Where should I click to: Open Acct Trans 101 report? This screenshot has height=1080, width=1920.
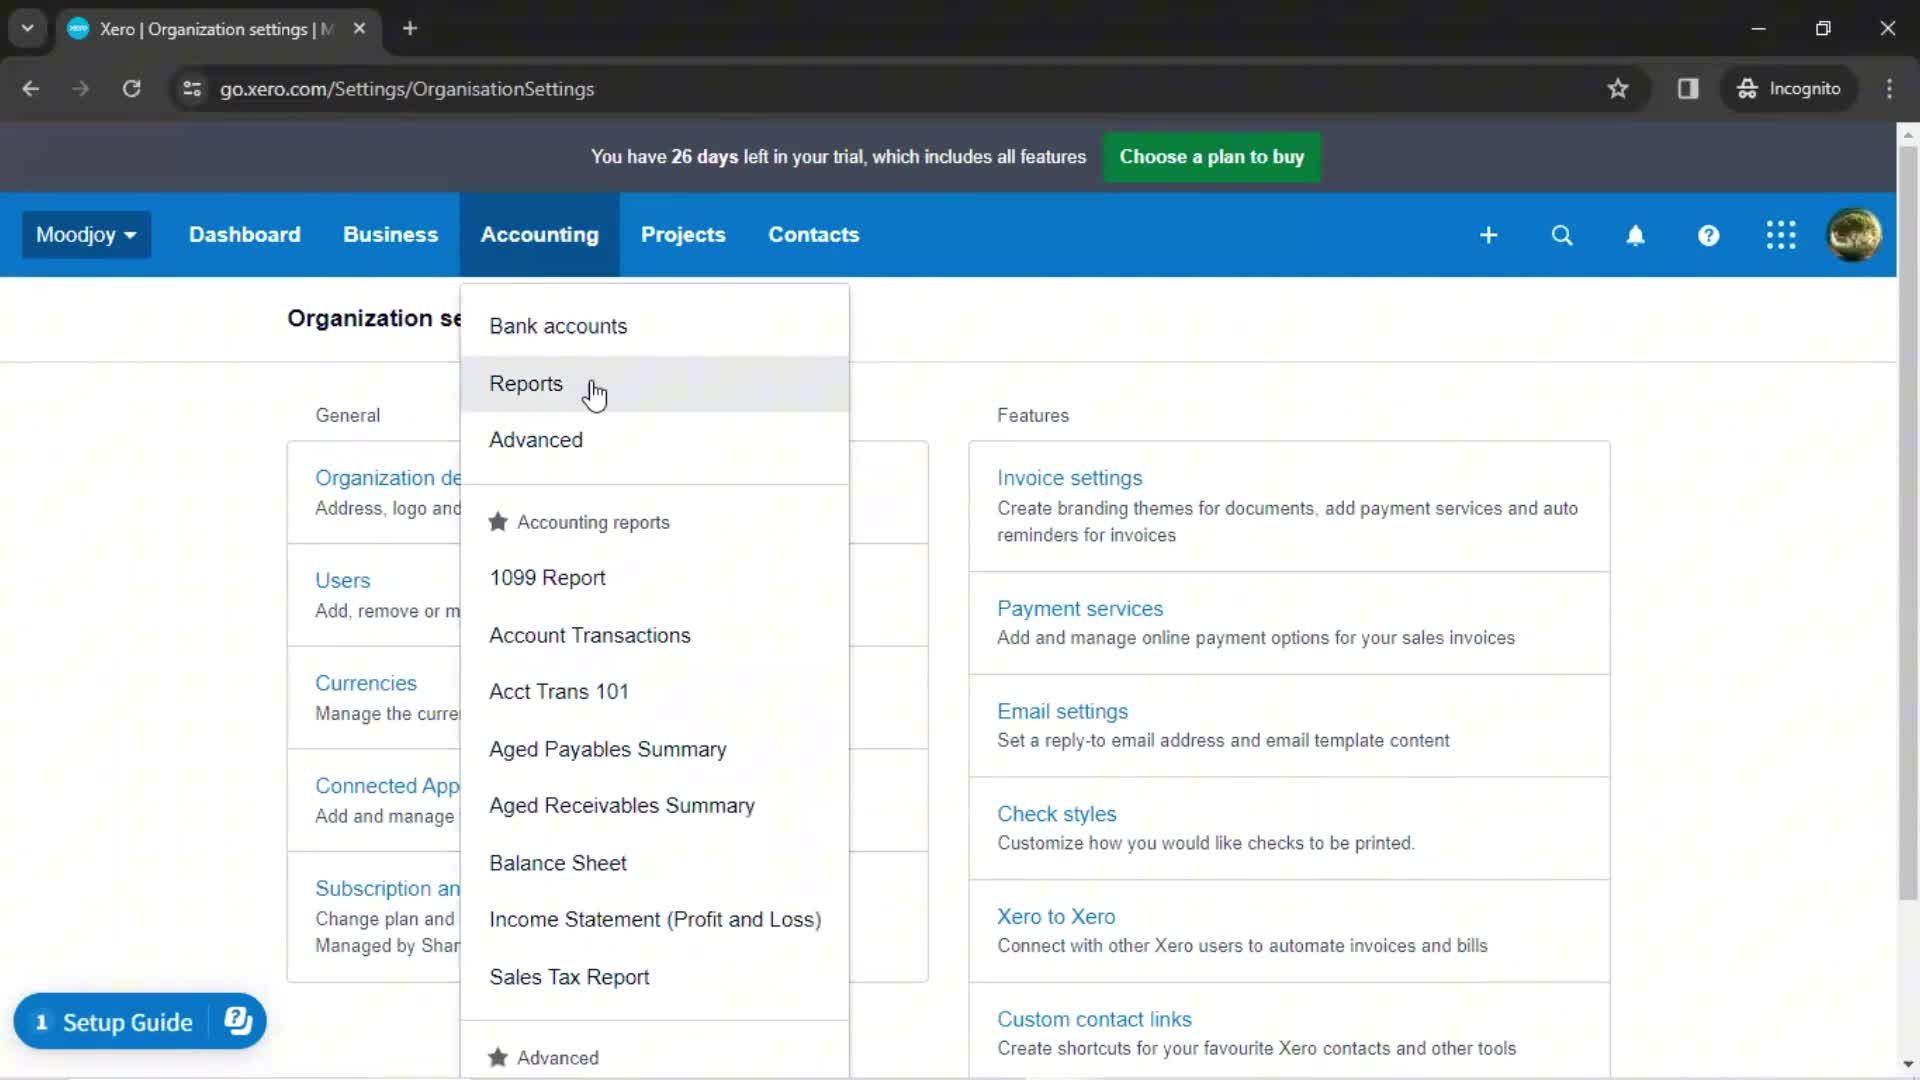(x=654, y=692)
